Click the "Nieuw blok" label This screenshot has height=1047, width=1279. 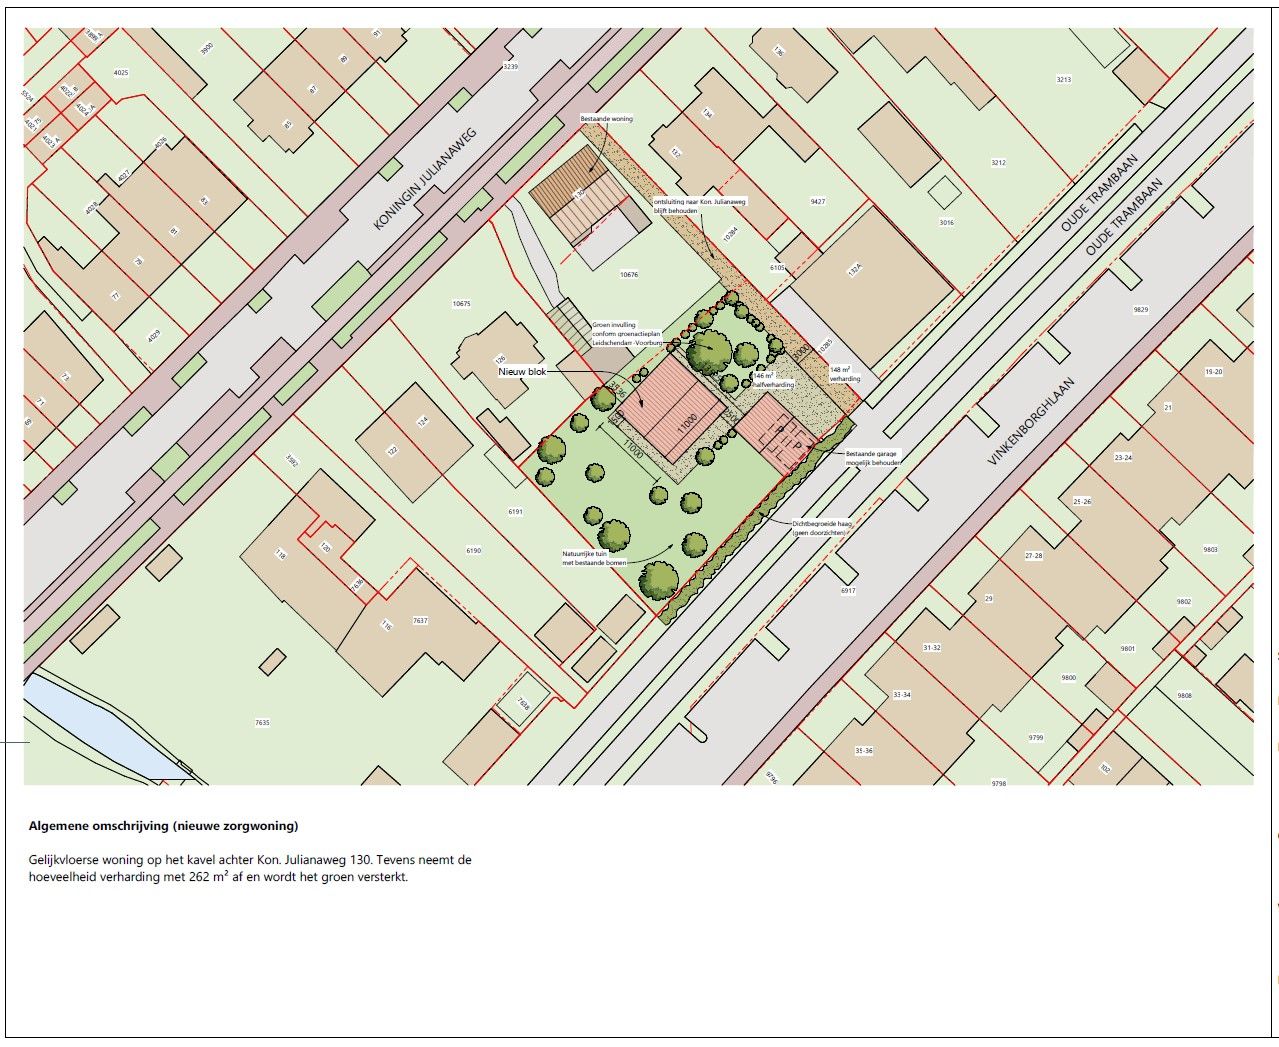523,371
